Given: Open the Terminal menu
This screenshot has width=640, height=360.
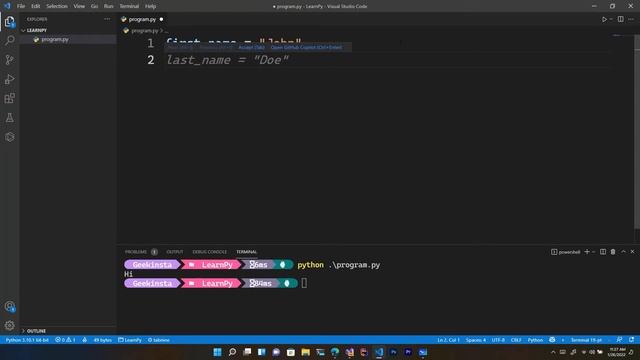Looking at the screenshot, I should click(x=129, y=6).
